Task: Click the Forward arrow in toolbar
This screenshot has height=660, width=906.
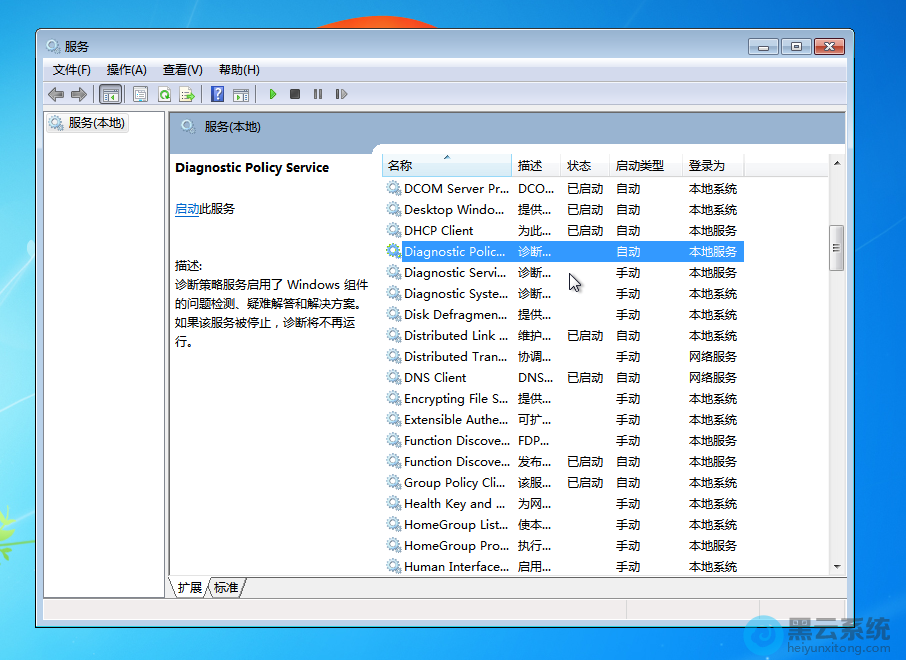Action: click(79, 94)
